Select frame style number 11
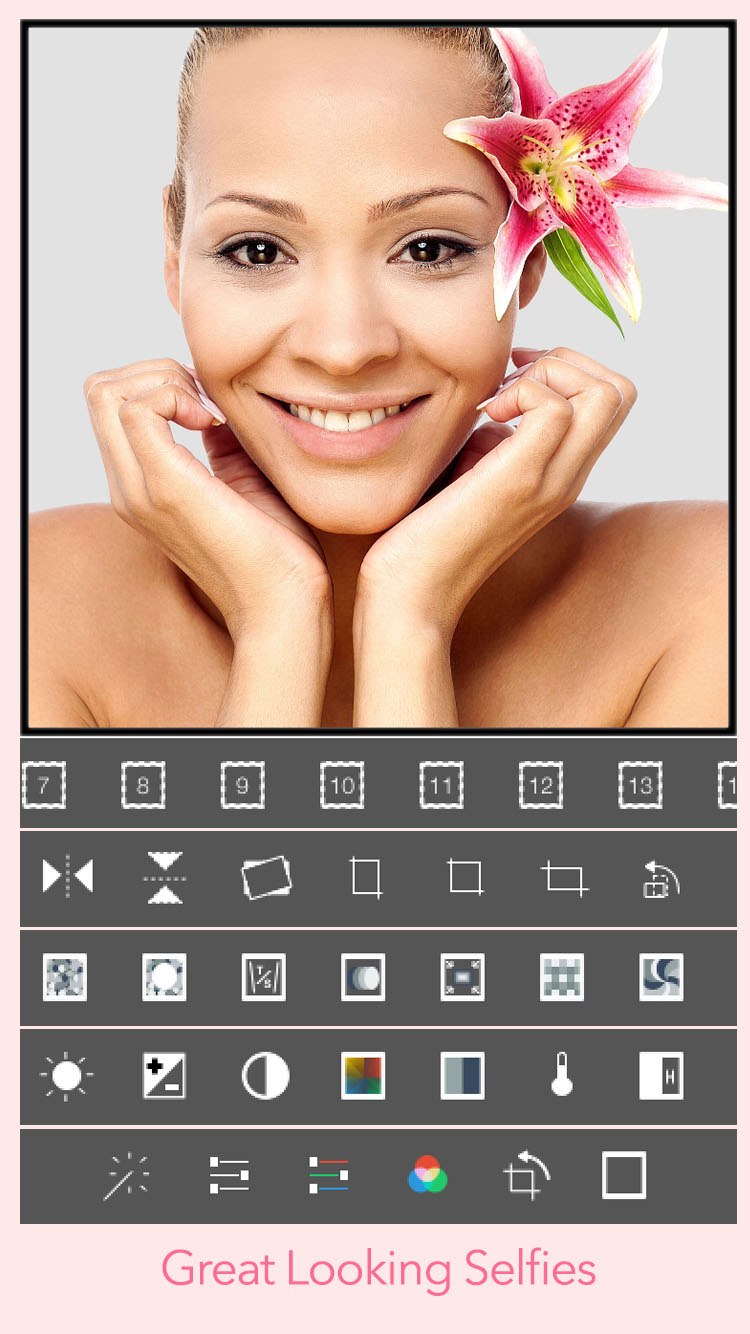 (x=441, y=785)
